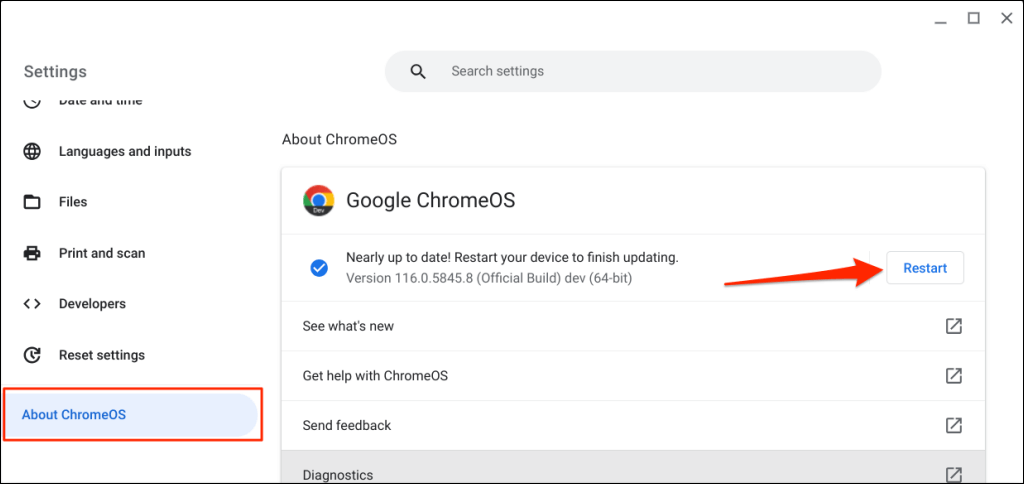Open Get help with ChromeOS external icon
The image size is (1024, 484).
pos(954,376)
